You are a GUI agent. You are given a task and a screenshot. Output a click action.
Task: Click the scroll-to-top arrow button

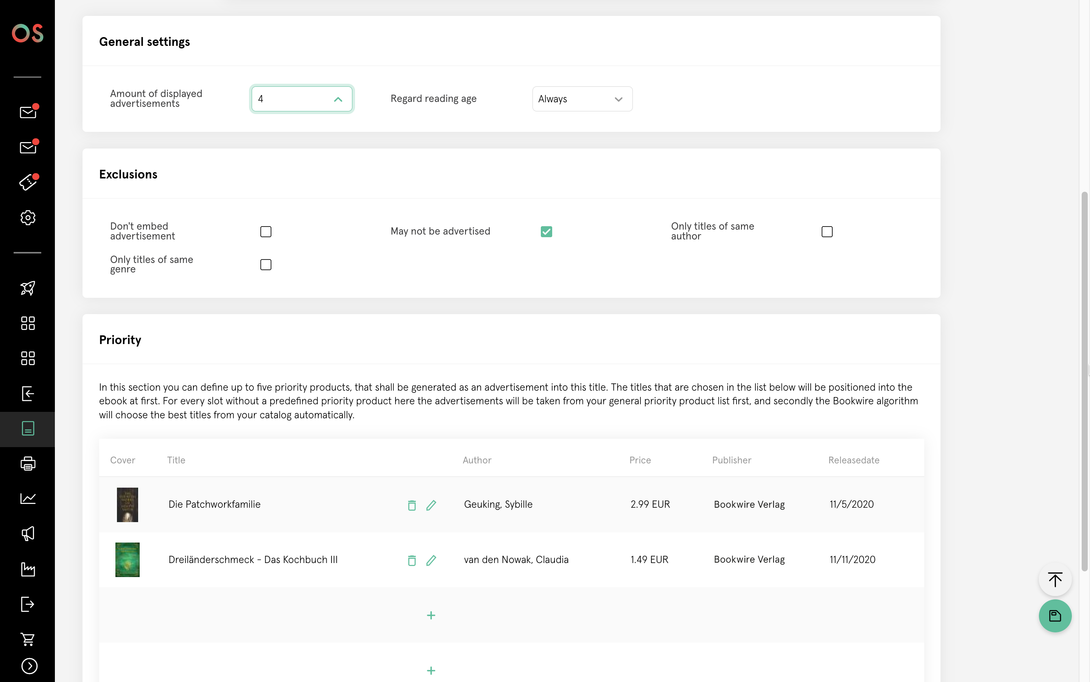coord(1055,580)
